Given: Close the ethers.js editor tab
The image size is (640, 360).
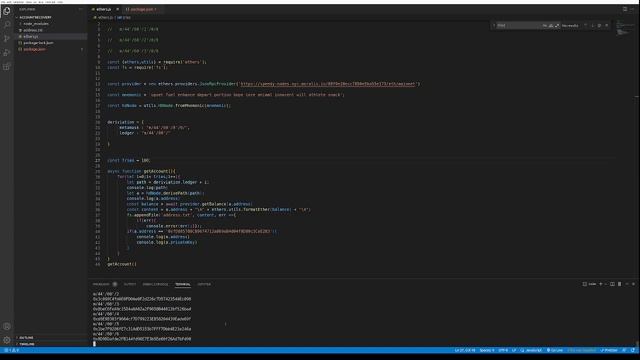Looking at the screenshot, I should [118, 9].
